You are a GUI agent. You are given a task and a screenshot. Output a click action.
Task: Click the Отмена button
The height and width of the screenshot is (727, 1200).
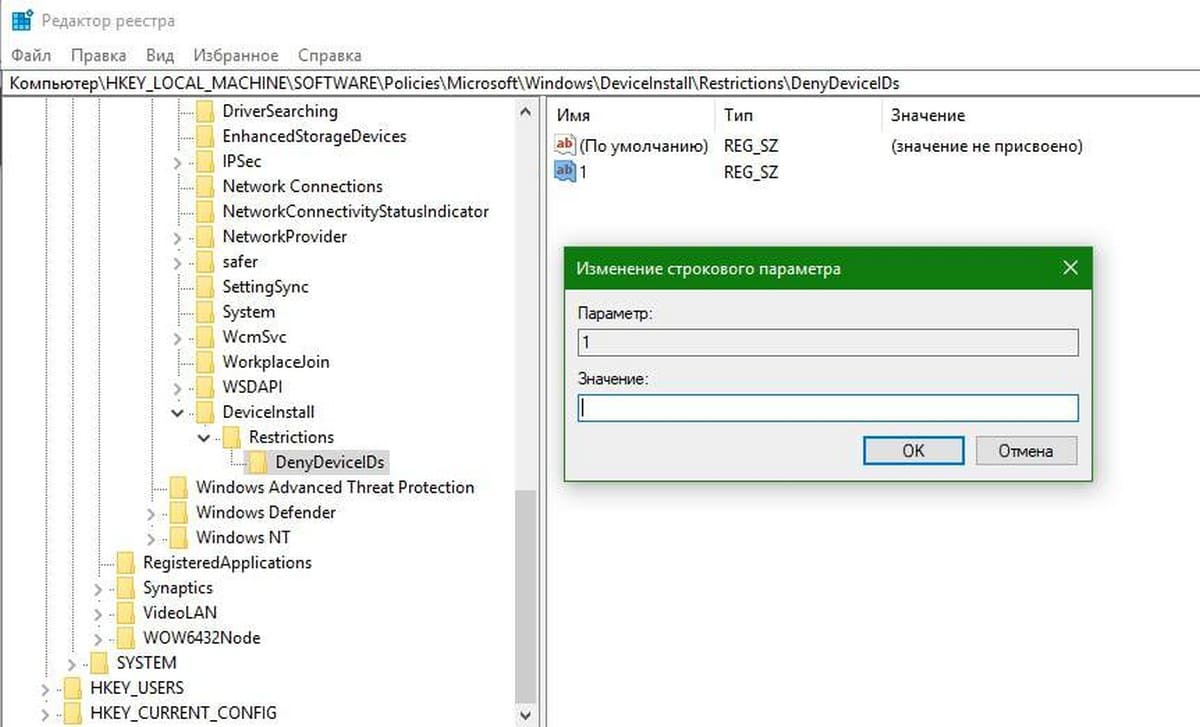point(1026,451)
